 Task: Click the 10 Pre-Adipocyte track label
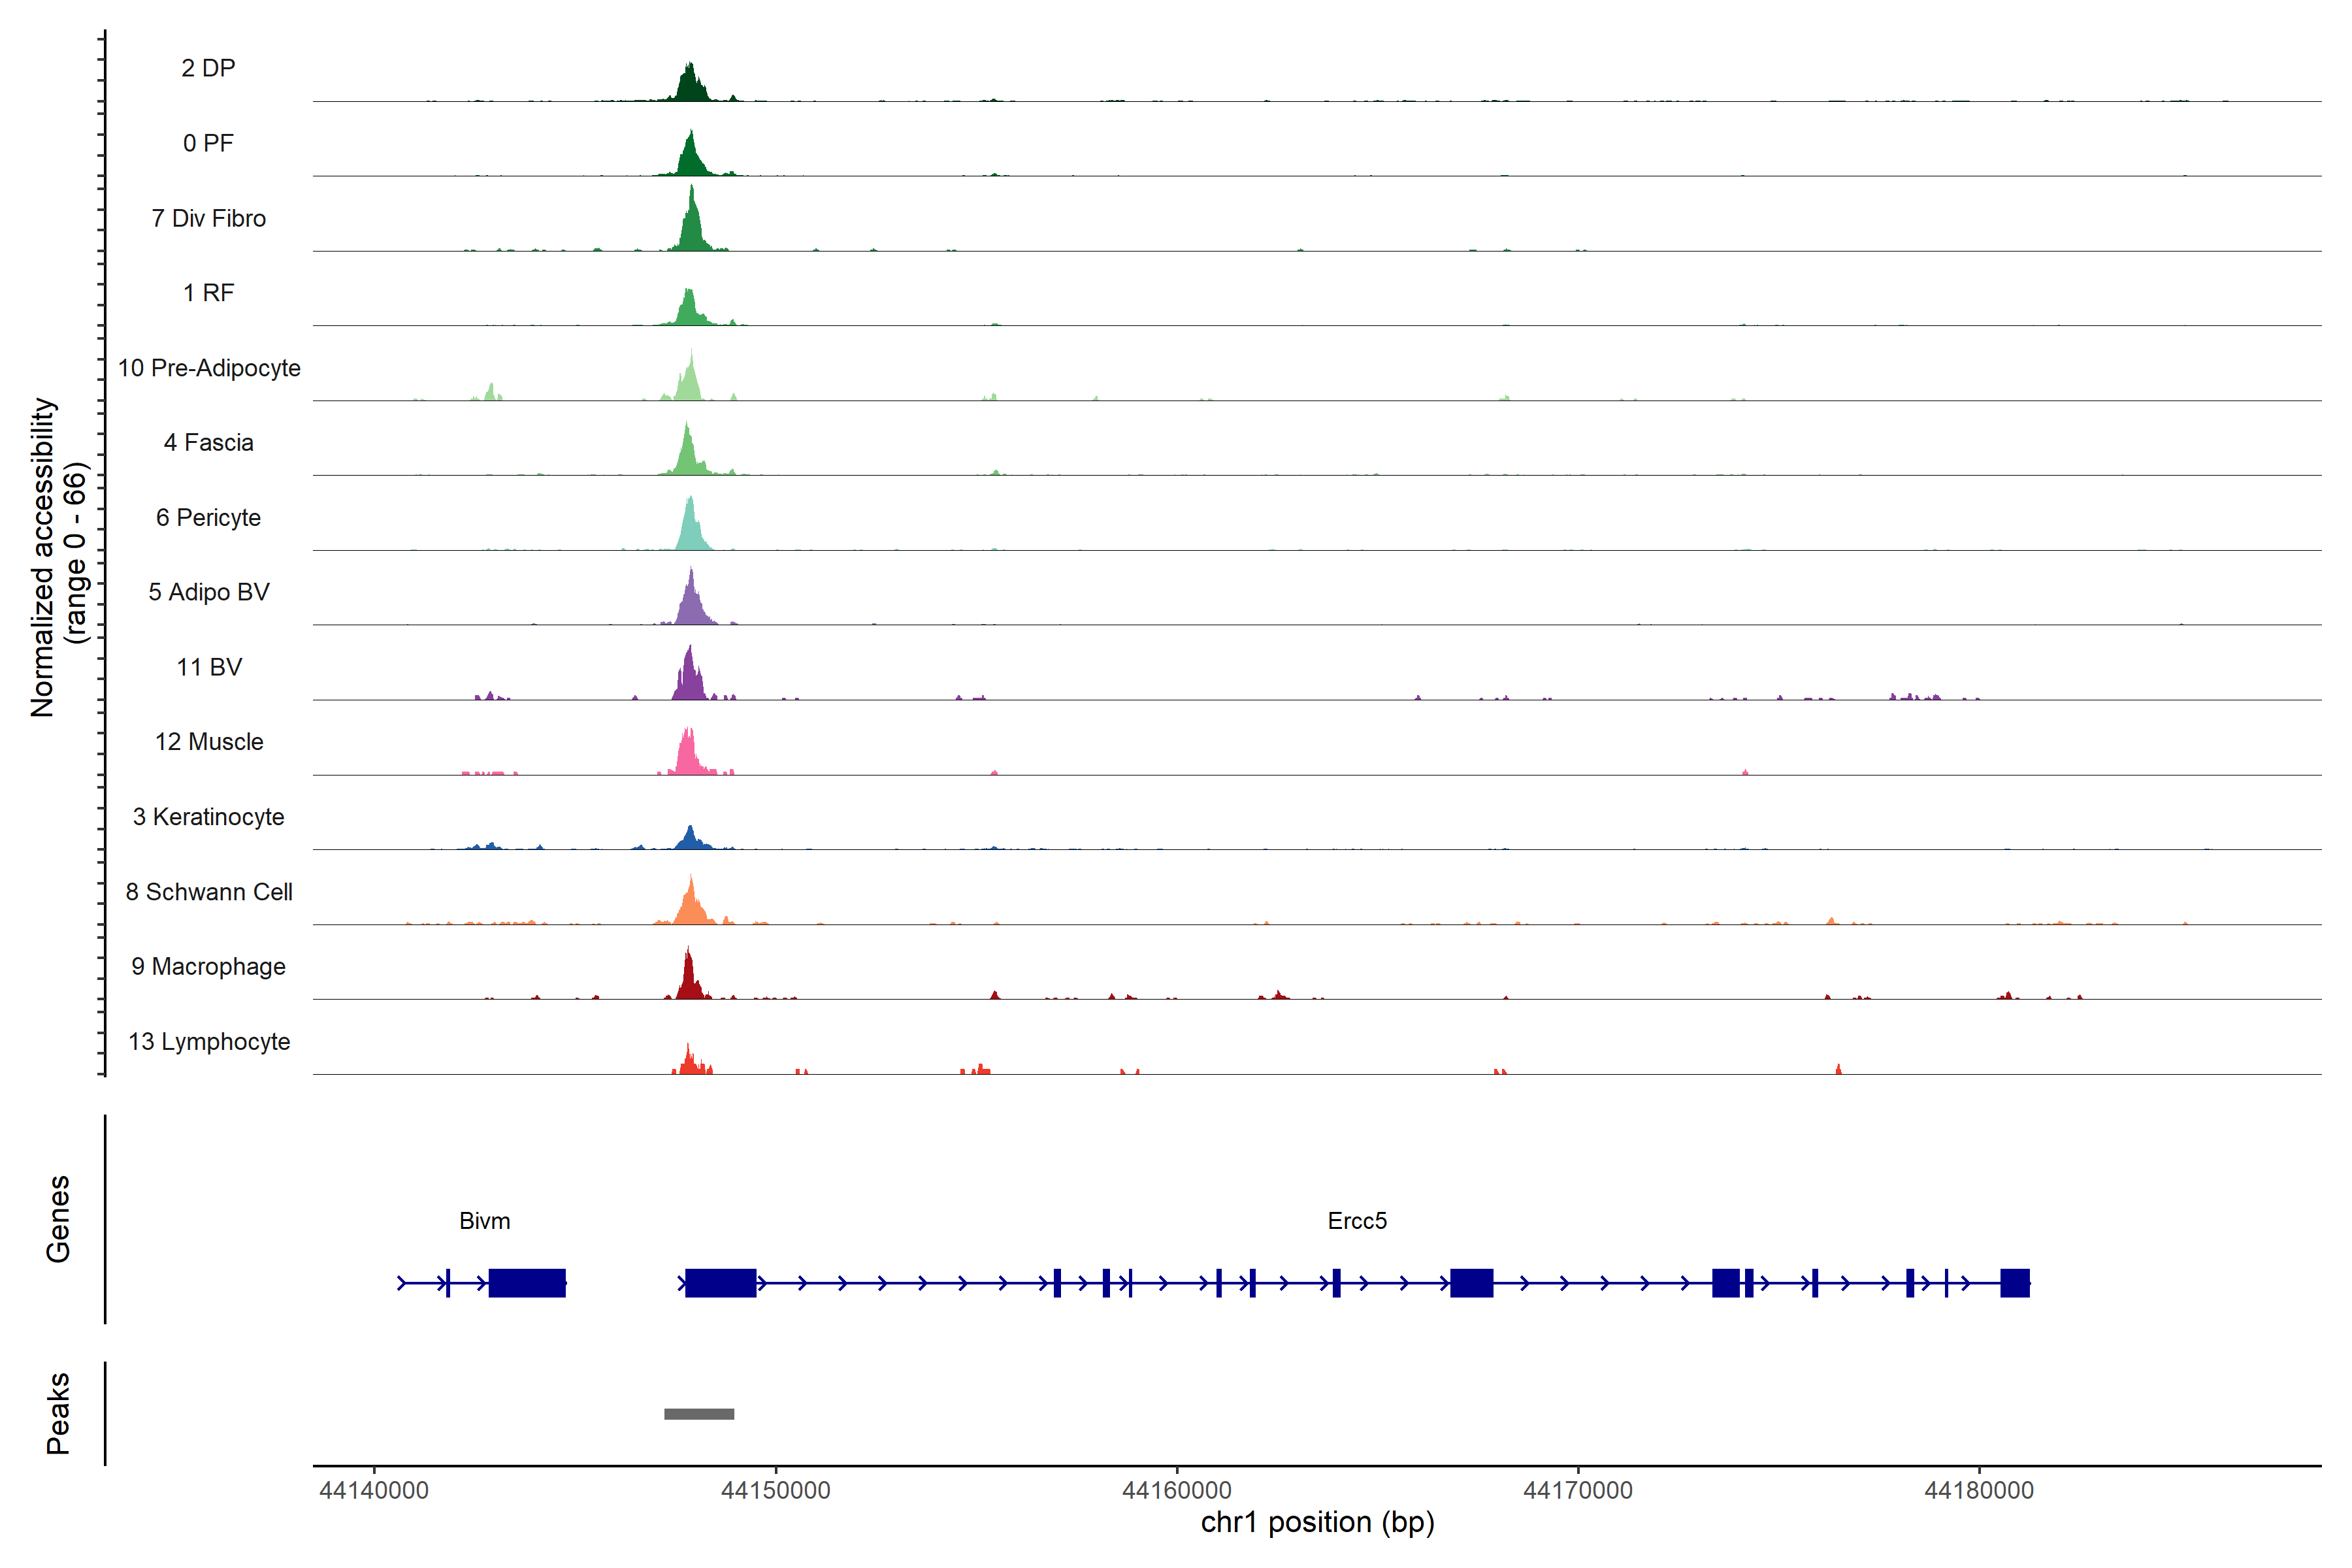point(209,368)
